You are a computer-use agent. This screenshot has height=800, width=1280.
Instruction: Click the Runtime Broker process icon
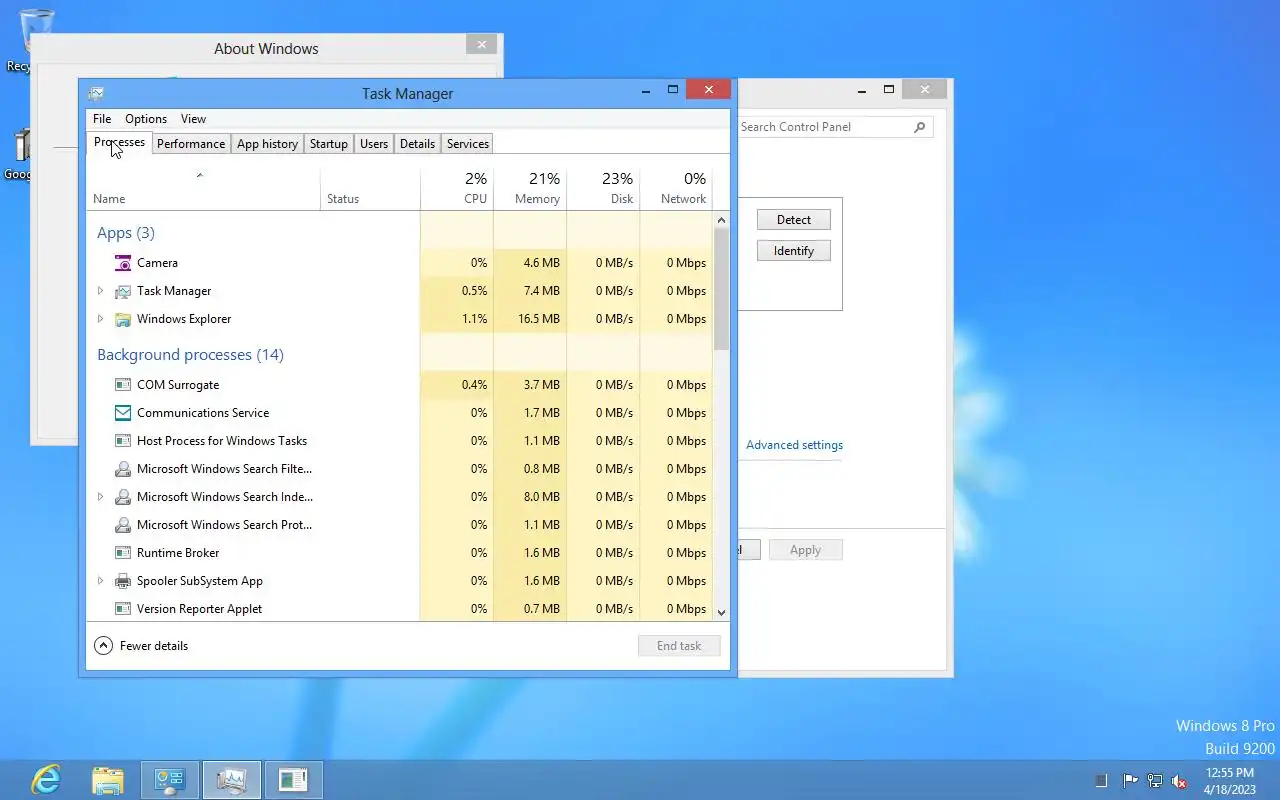[x=122, y=553]
